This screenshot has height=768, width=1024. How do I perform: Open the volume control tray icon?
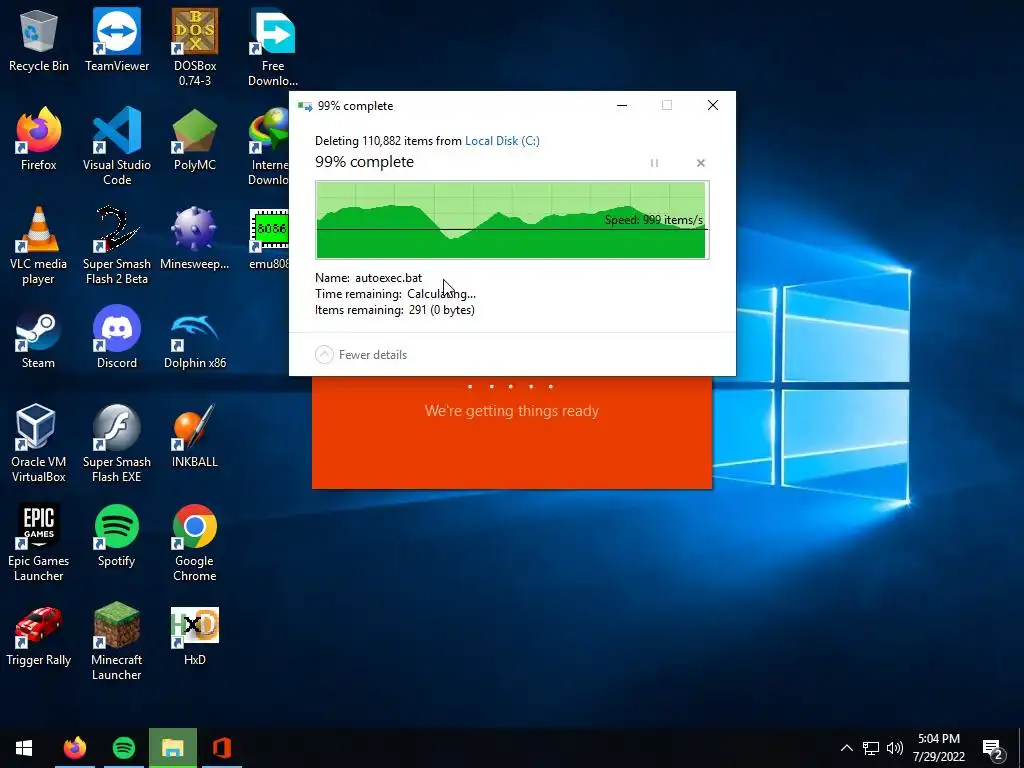[x=895, y=748]
